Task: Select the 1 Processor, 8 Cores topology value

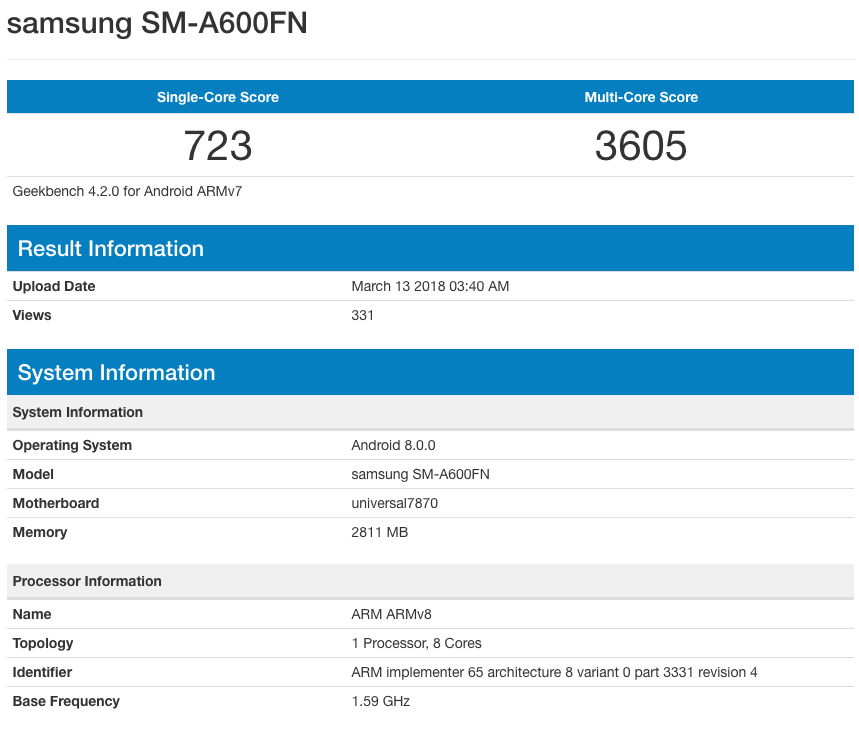Action: pyautogui.click(x=416, y=643)
